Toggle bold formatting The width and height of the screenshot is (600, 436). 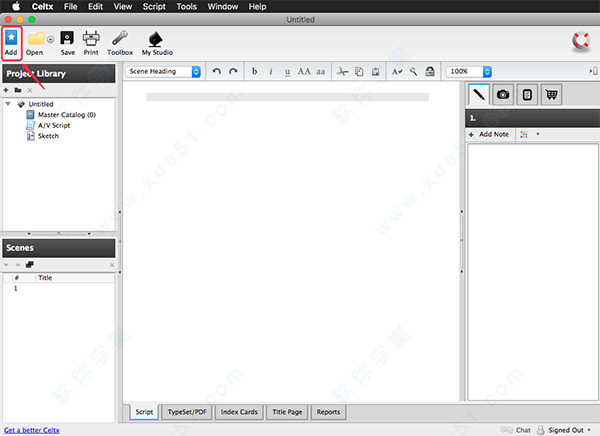pyautogui.click(x=254, y=72)
